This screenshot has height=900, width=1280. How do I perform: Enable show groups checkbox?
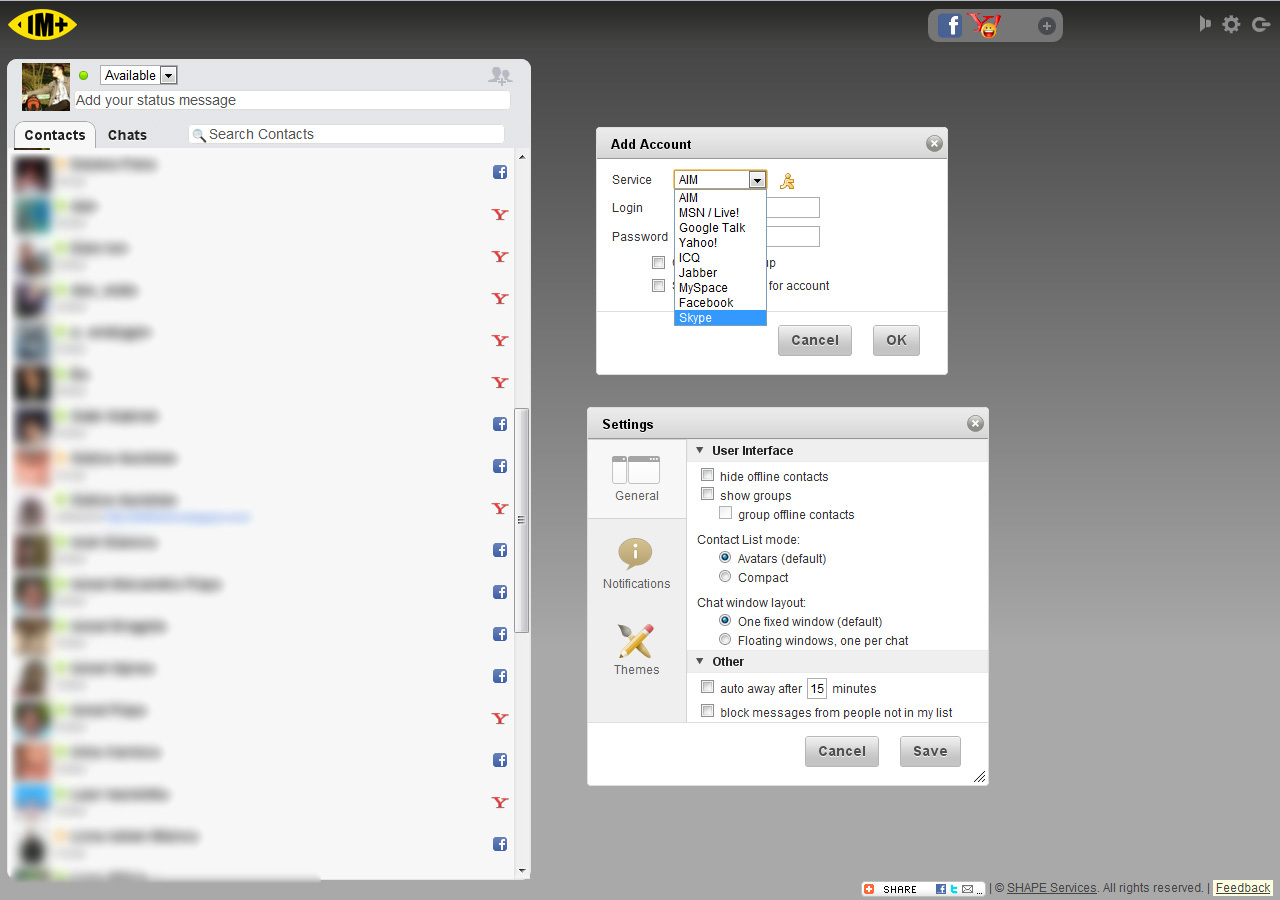(x=708, y=495)
